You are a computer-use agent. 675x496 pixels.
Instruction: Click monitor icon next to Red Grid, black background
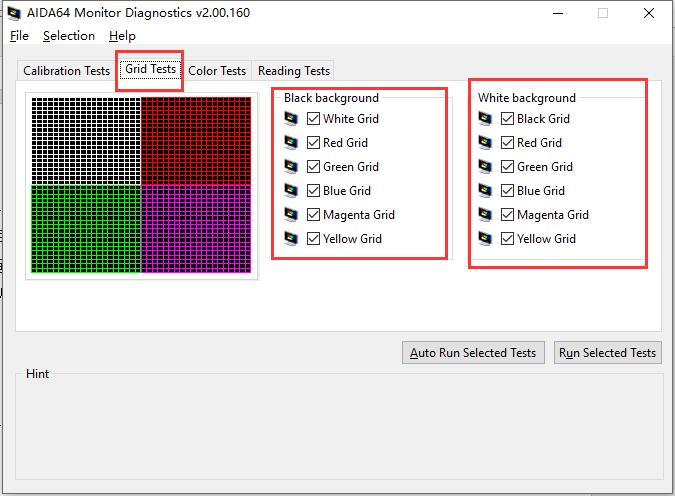(292, 143)
